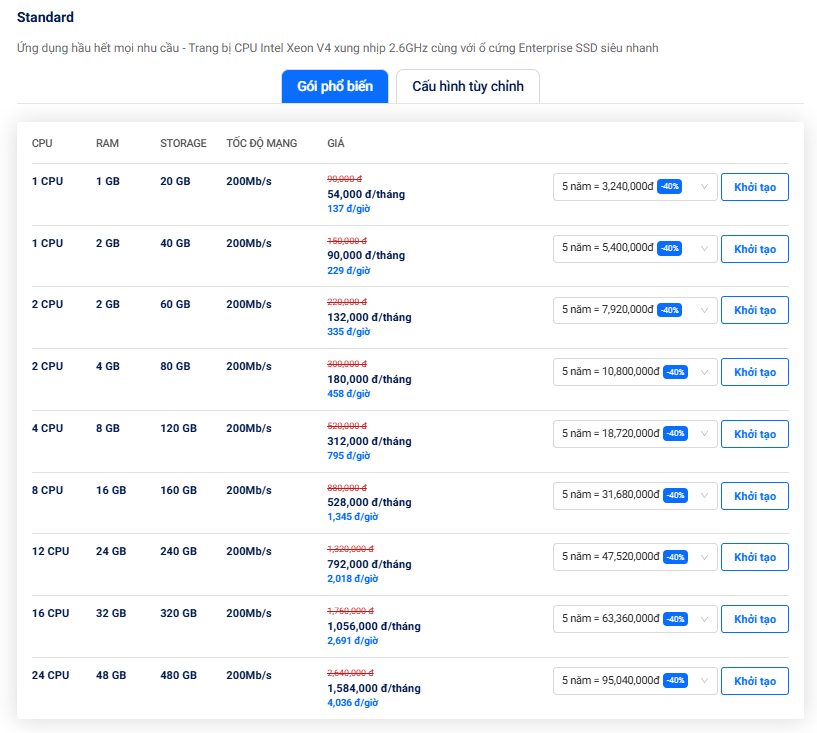Click the 20 GB storage cell
Screen dimensions: 817x733
pyautogui.click(x=175, y=181)
